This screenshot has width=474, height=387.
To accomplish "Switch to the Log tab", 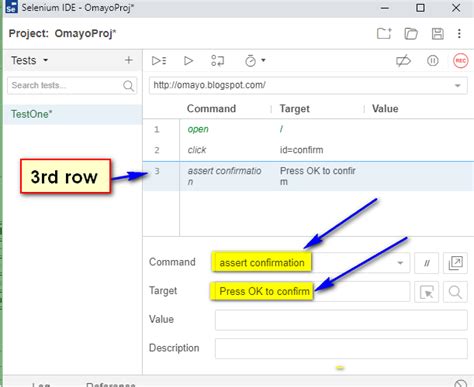I will pyautogui.click(x=41, y=384).
